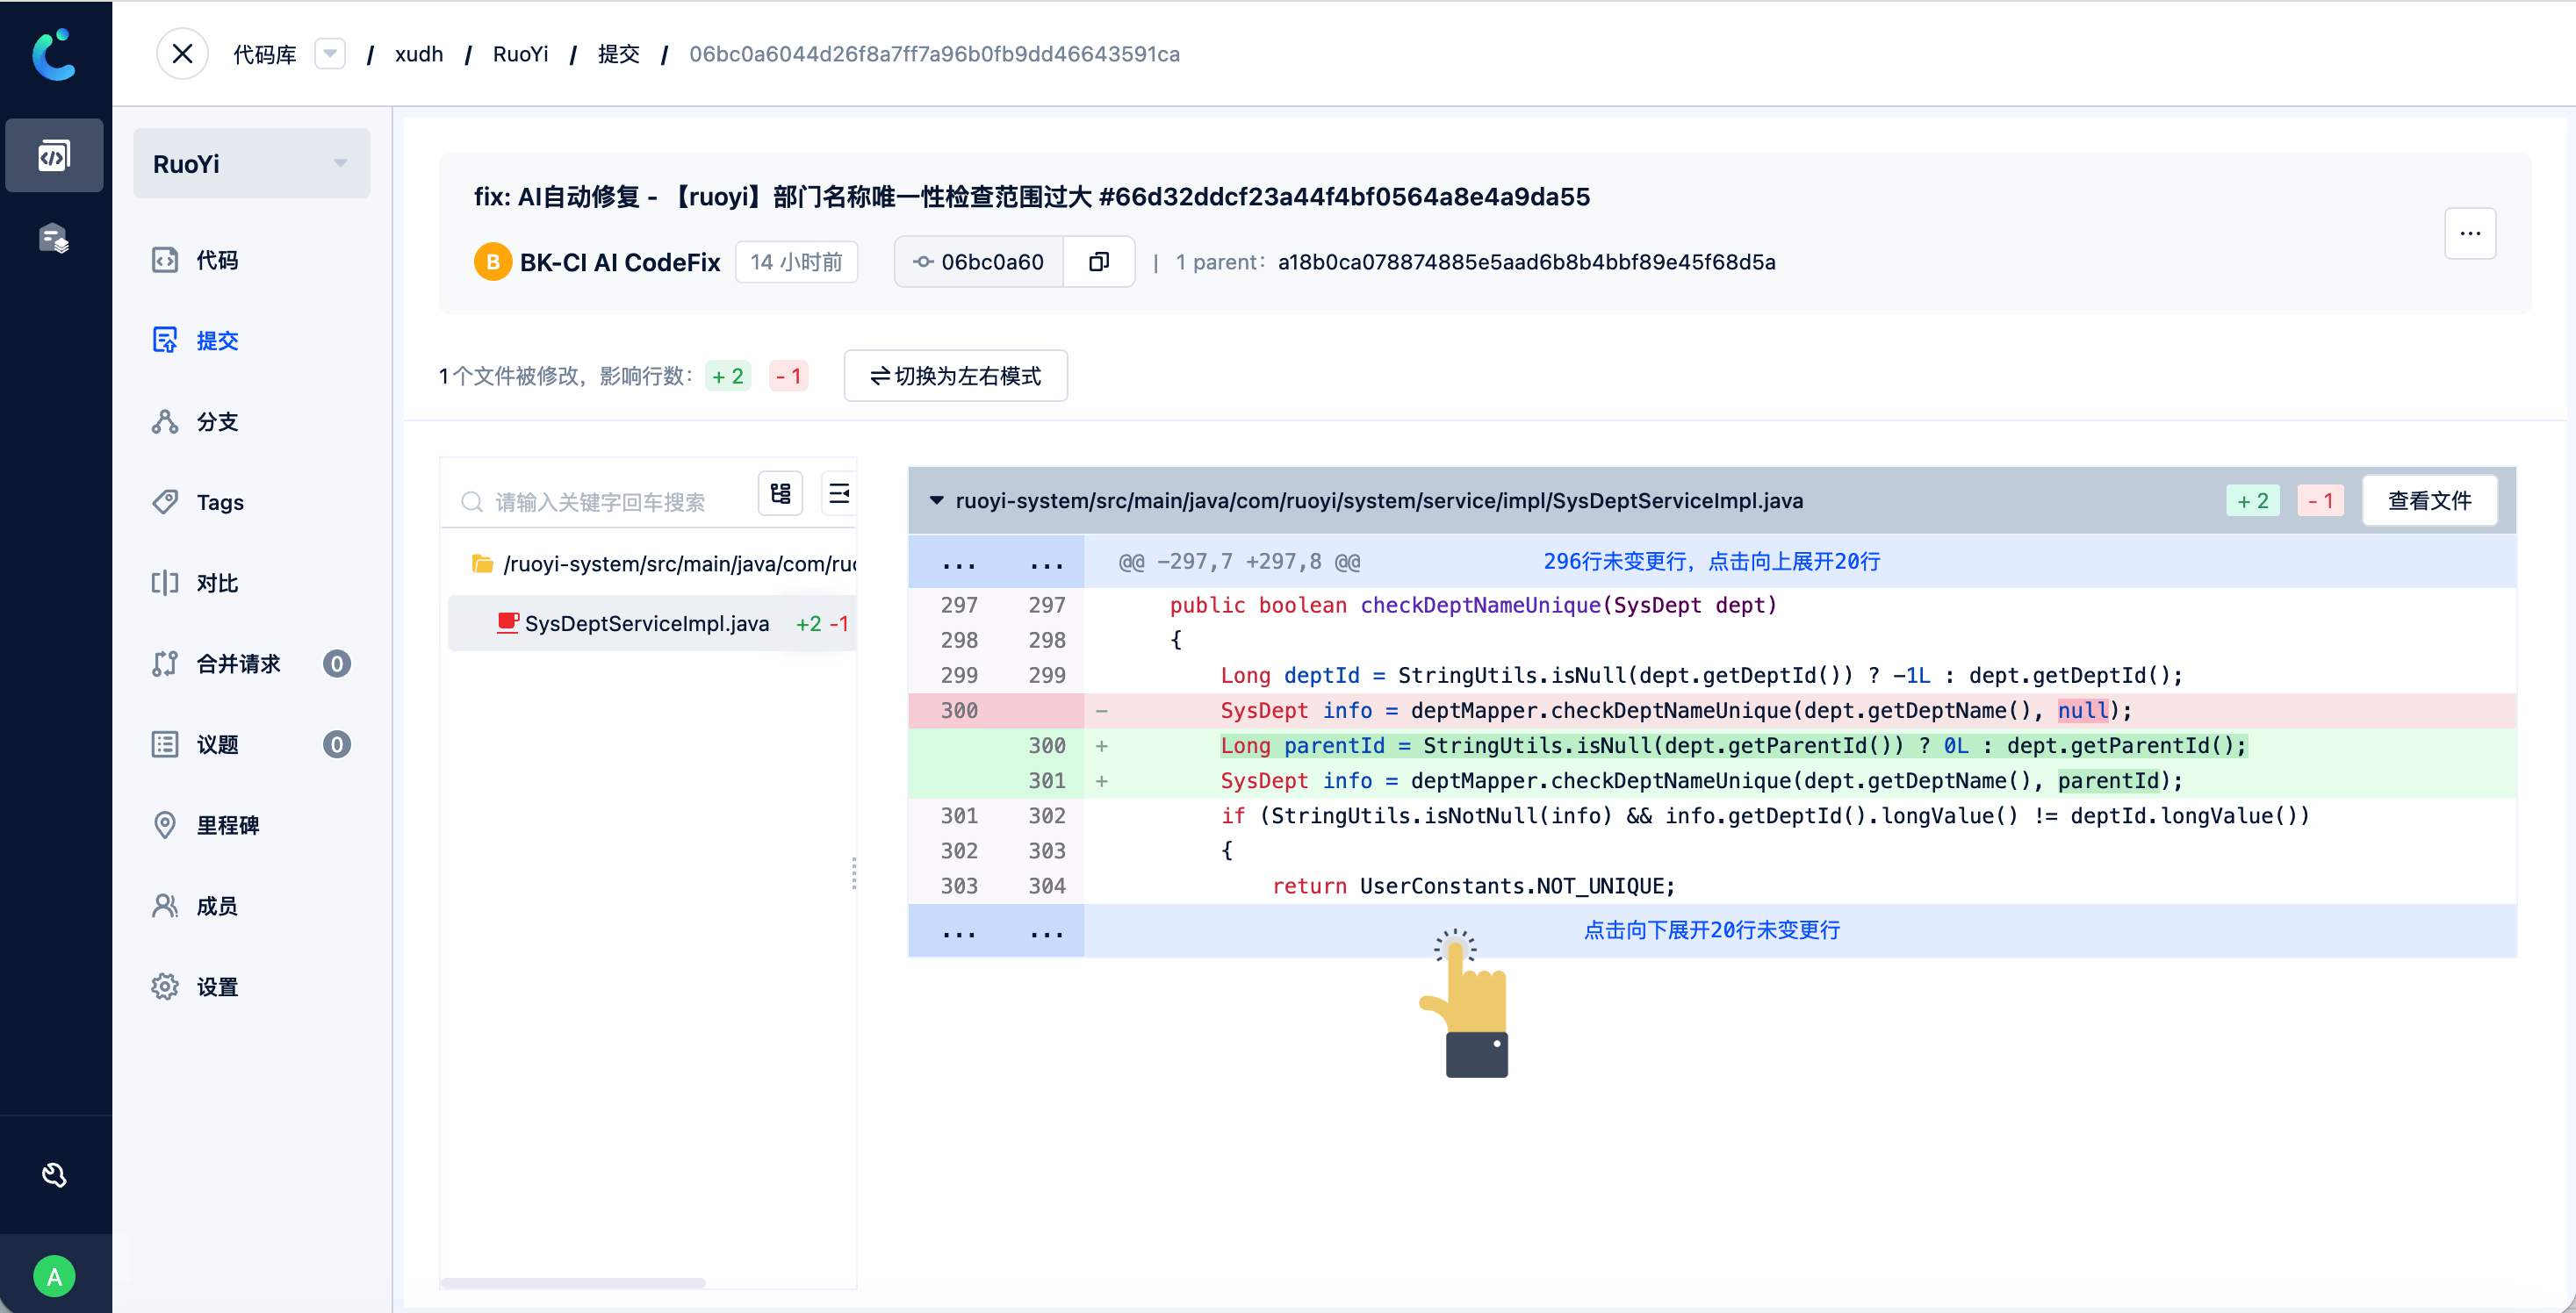Go to 合并请求 merge requests

click(238, 664)
